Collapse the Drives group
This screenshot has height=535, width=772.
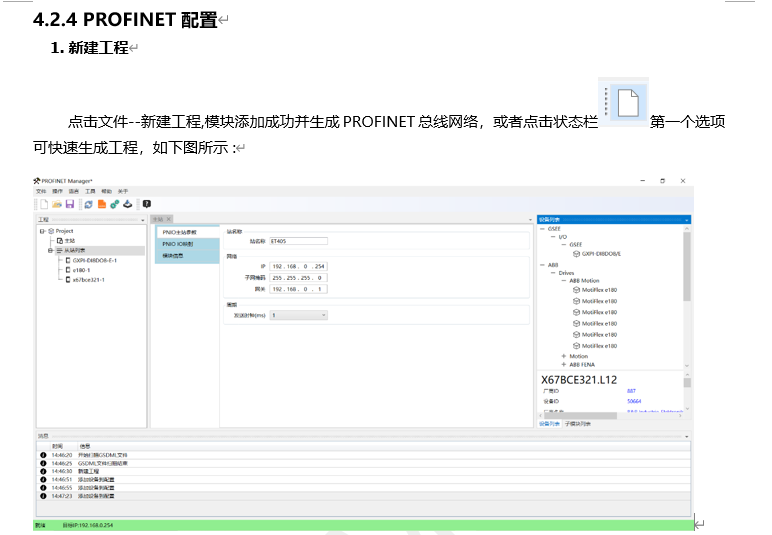(553, 273)
